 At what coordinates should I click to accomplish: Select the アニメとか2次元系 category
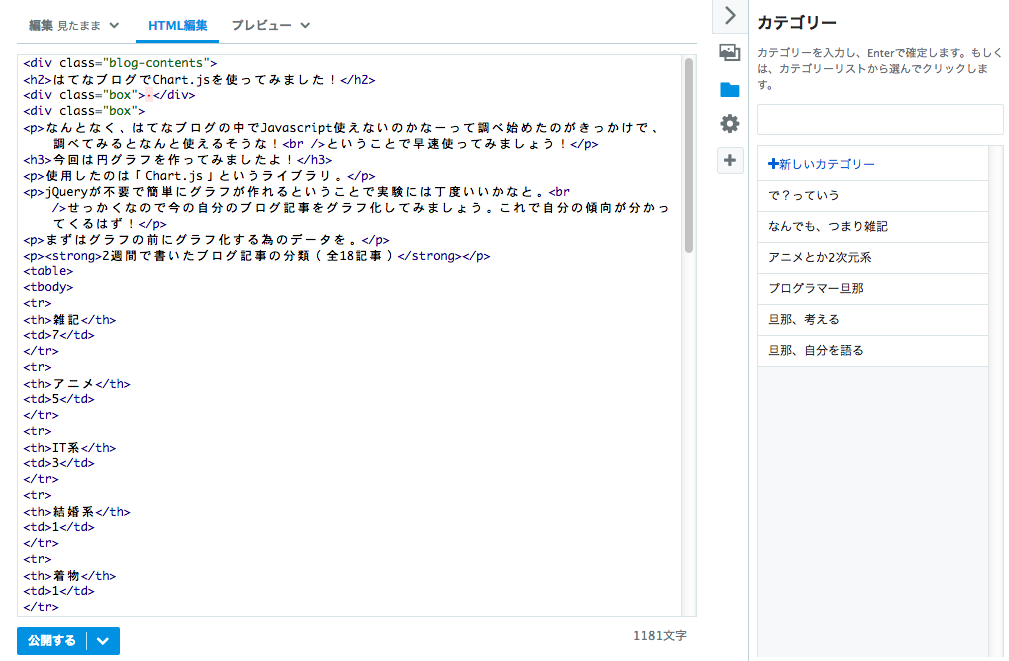873,257
